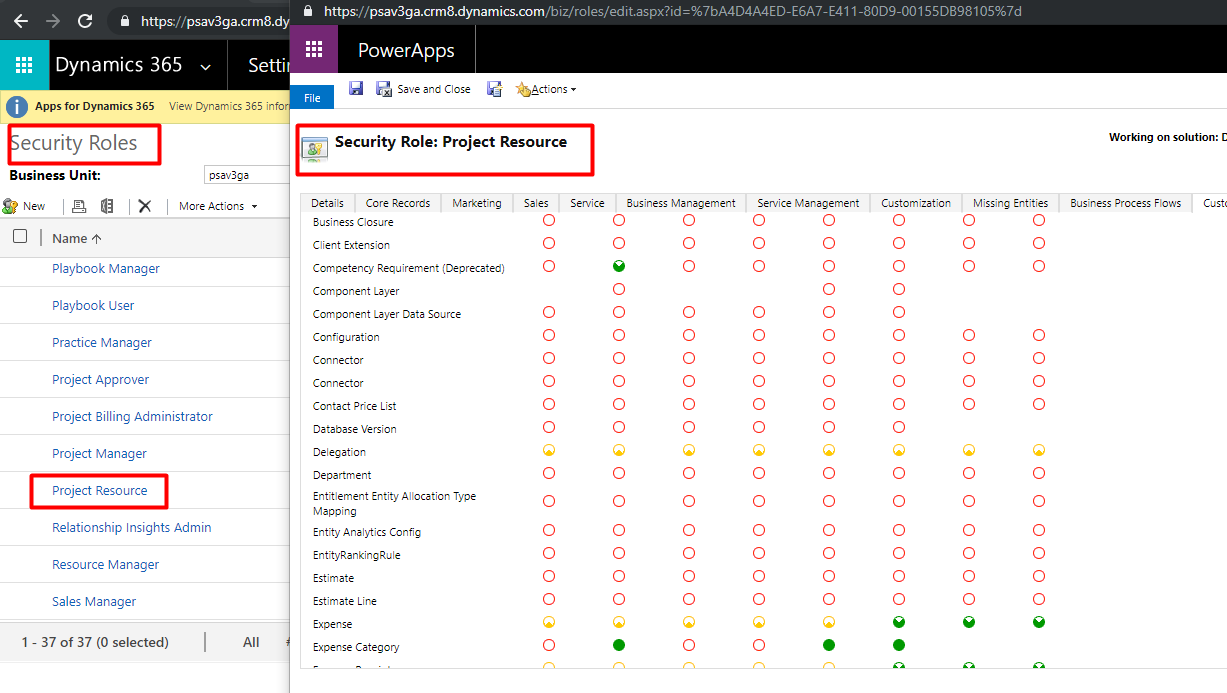This screenshot has height=693, width=1227.
Task: Reload the page with browser refresh icon
Action: [x=85, y=20]
